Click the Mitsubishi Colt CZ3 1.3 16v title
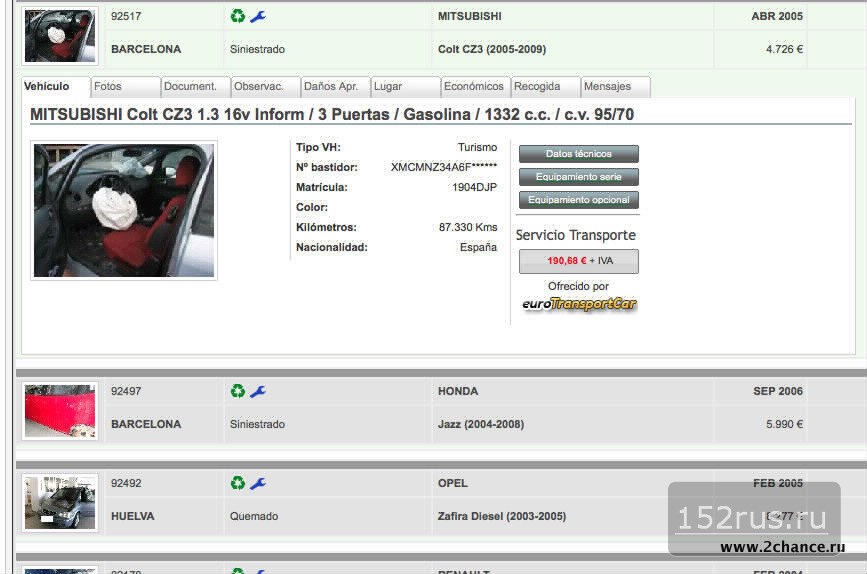The image size is (867, 574). point(332,114)
